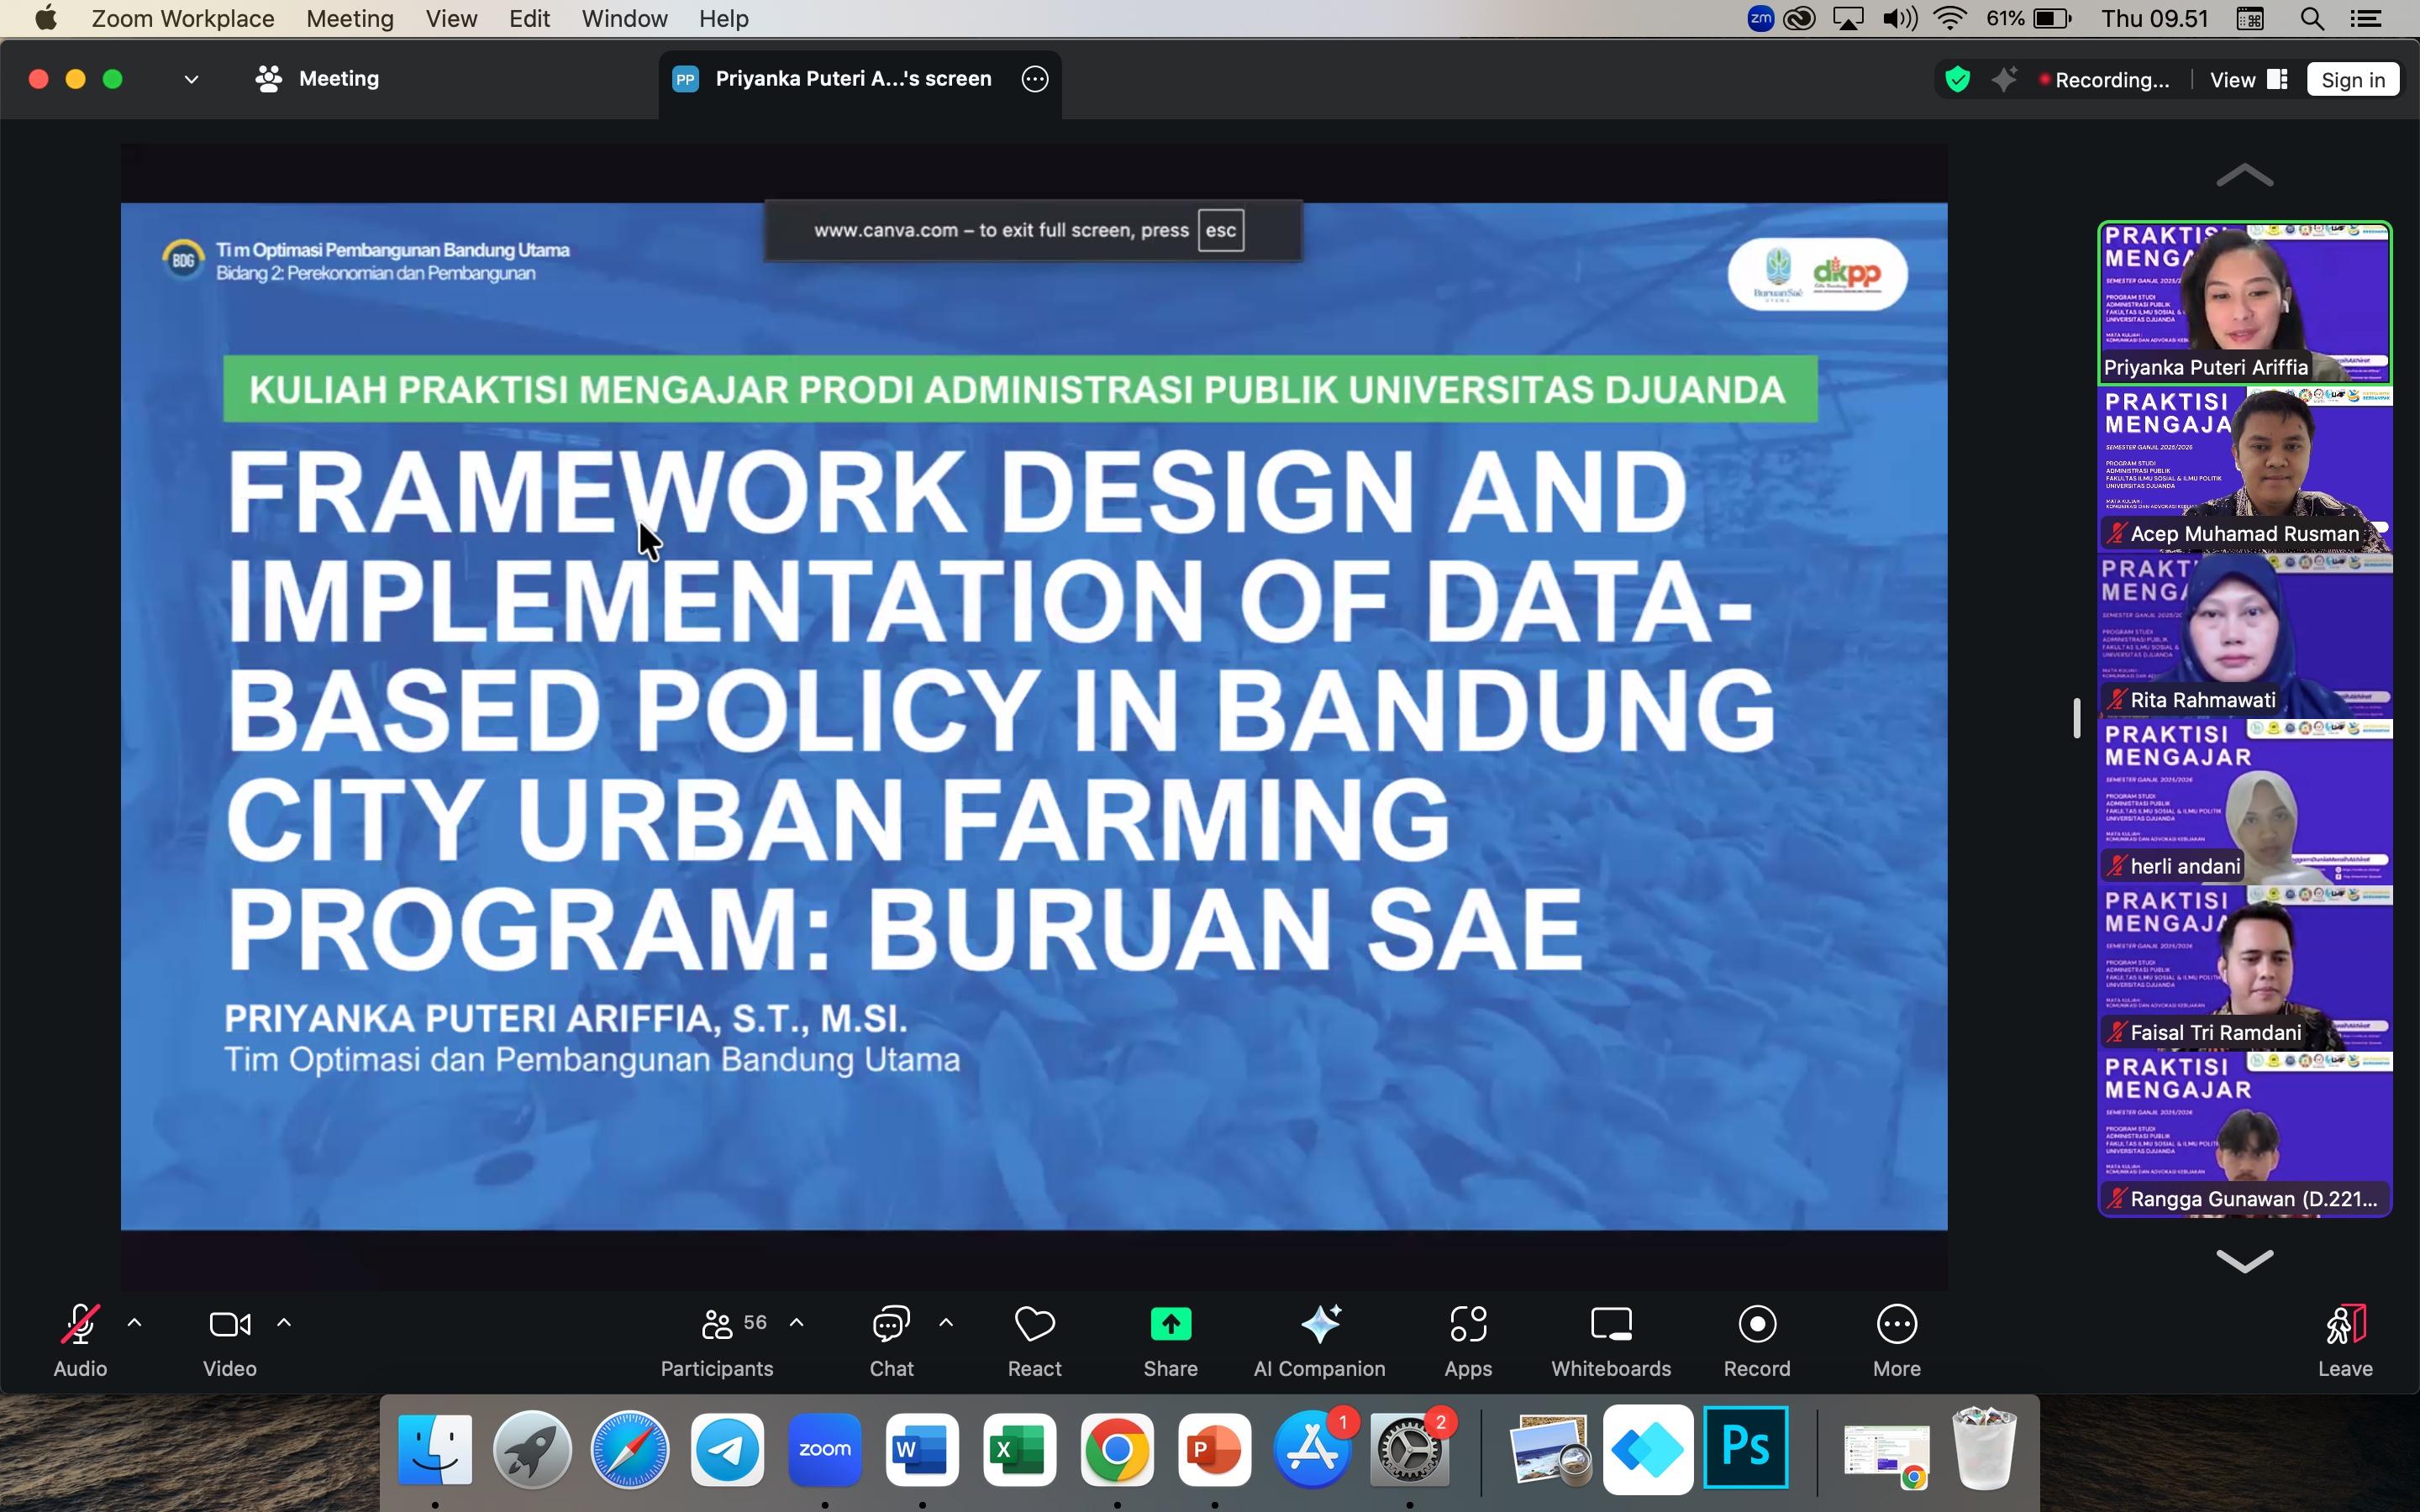This screenshot has width=2420, height=1512.
Task: Open the Help menu
Action: (723, 19)
